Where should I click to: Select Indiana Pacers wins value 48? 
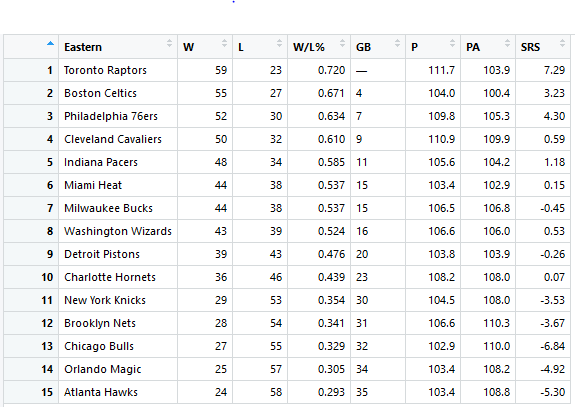point(221,162)
